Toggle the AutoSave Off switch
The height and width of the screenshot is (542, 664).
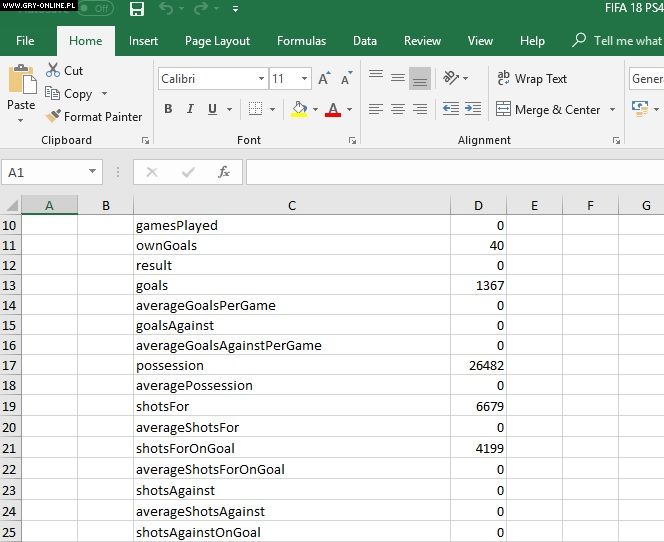tap(95, 9)
